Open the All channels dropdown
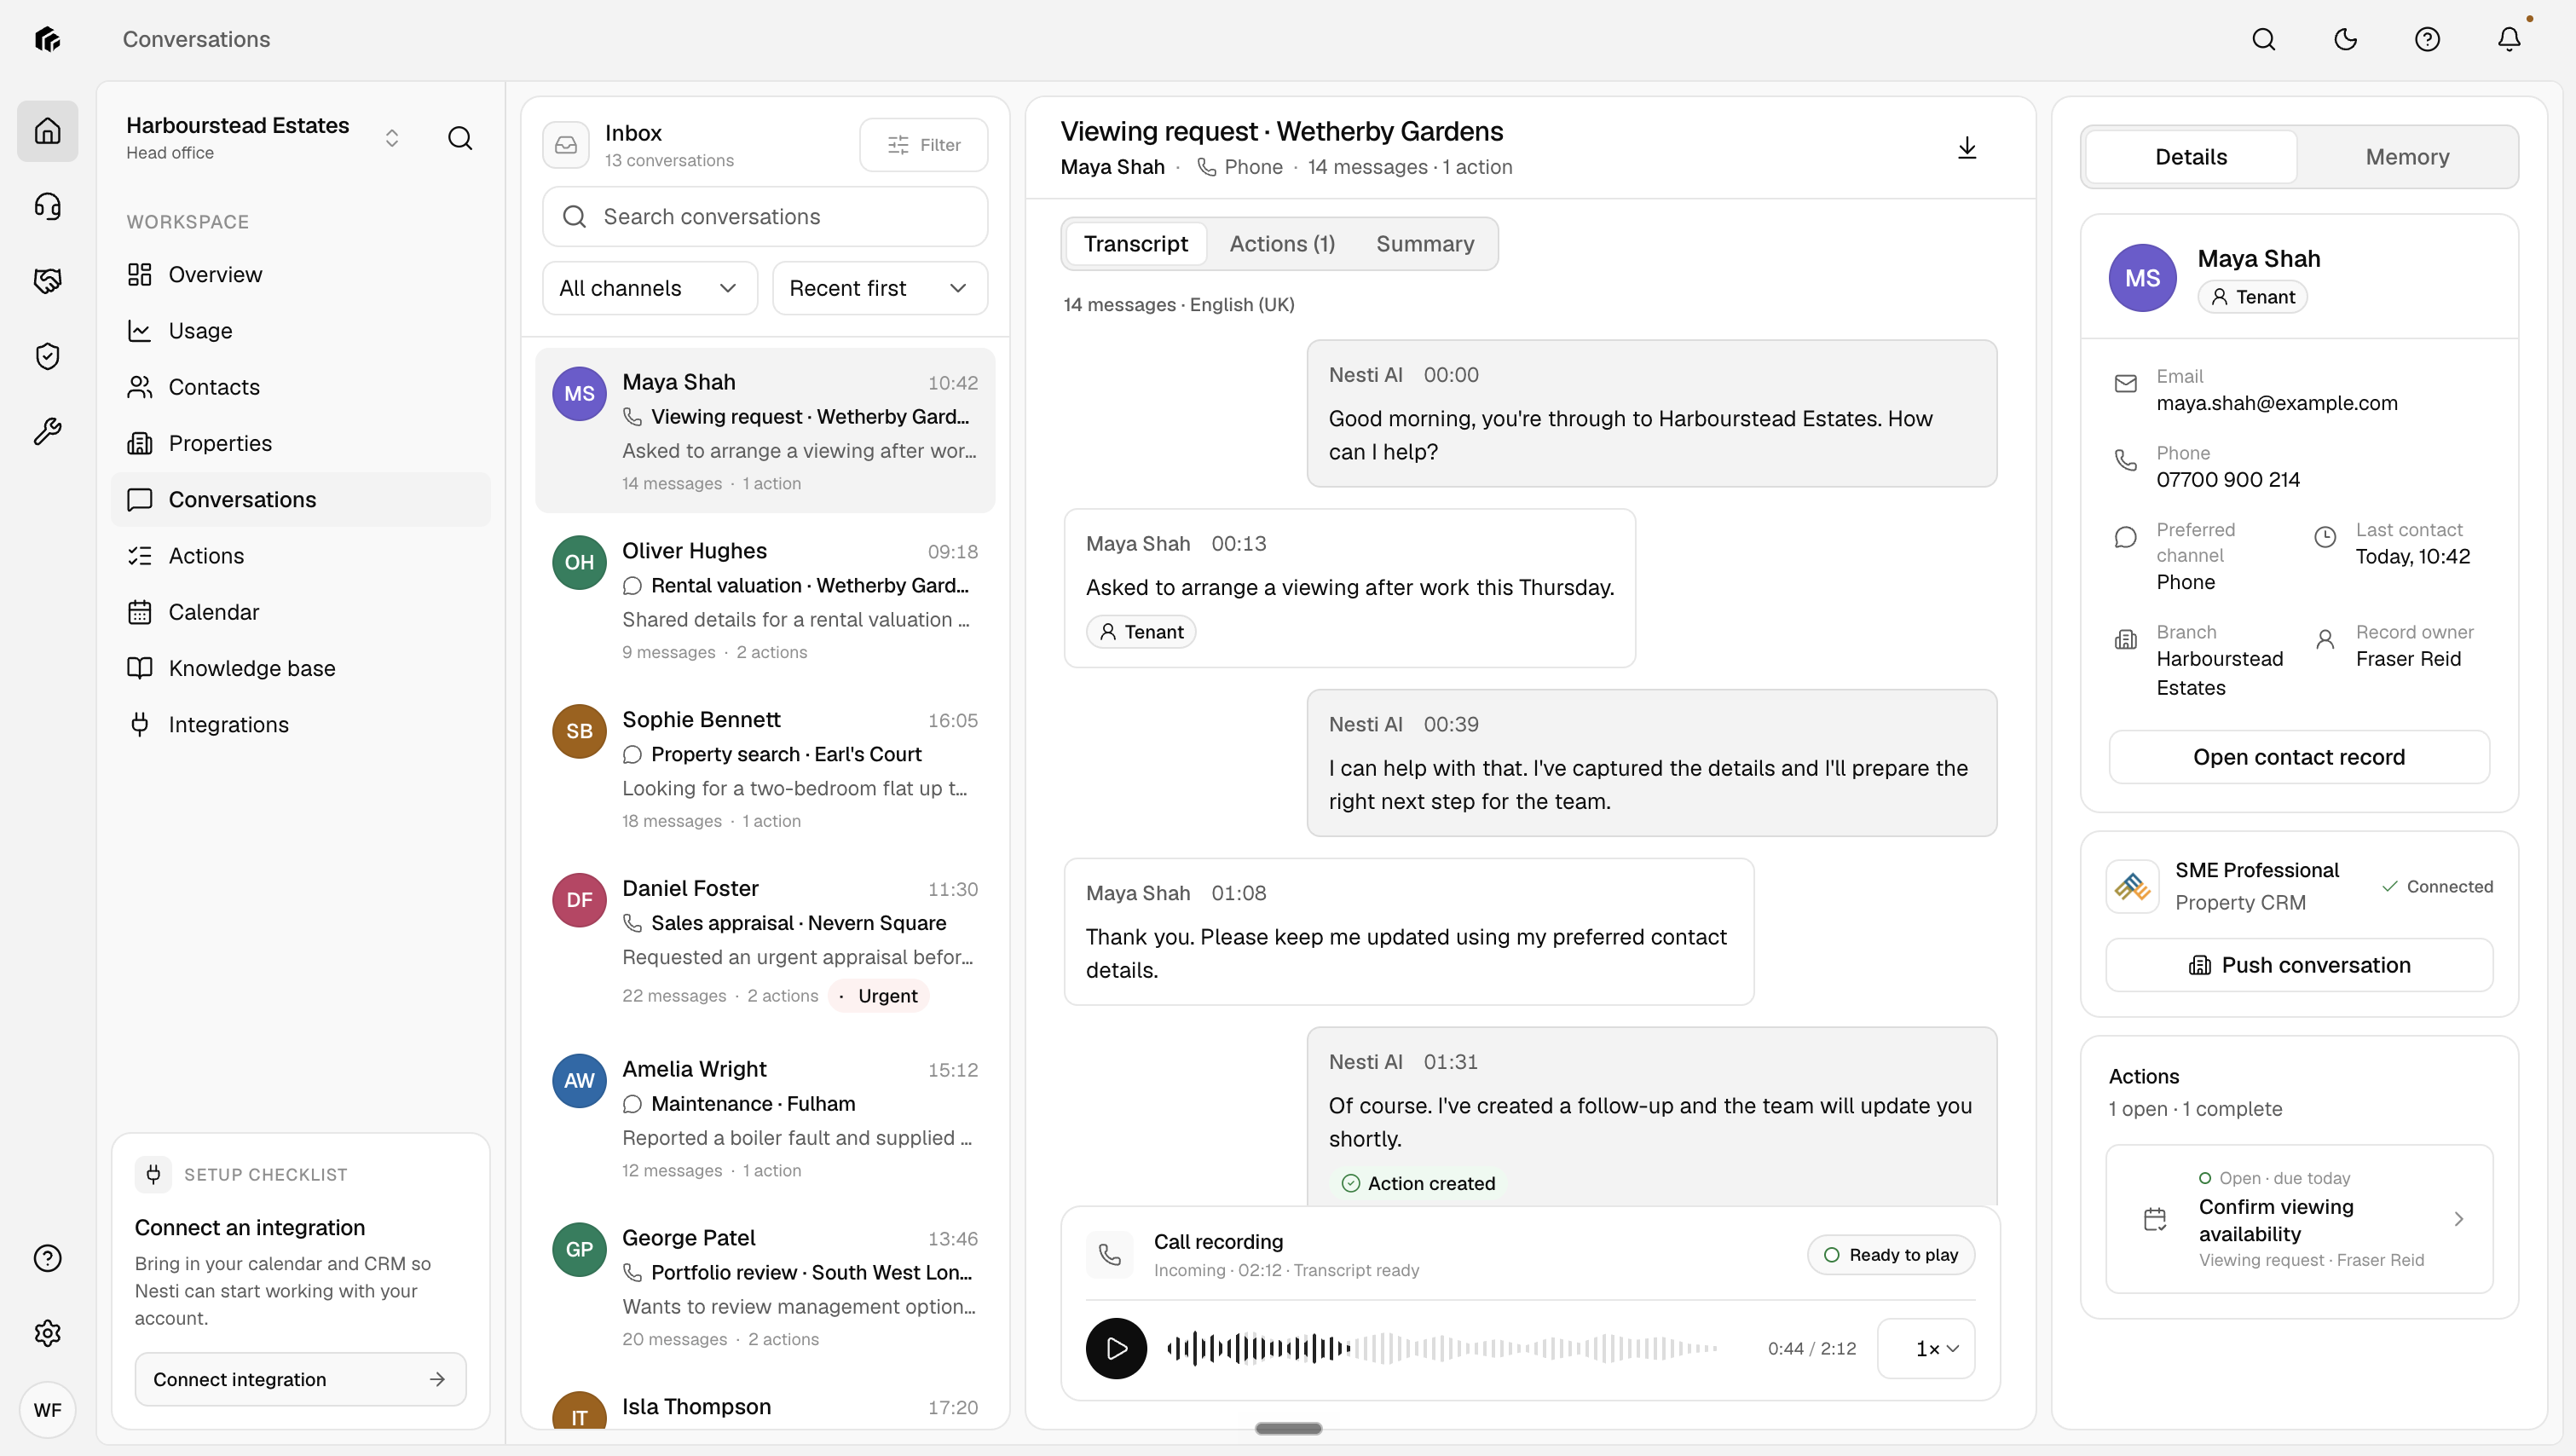This screenshot has height=1456, width=2576. [x=650, y=288]
